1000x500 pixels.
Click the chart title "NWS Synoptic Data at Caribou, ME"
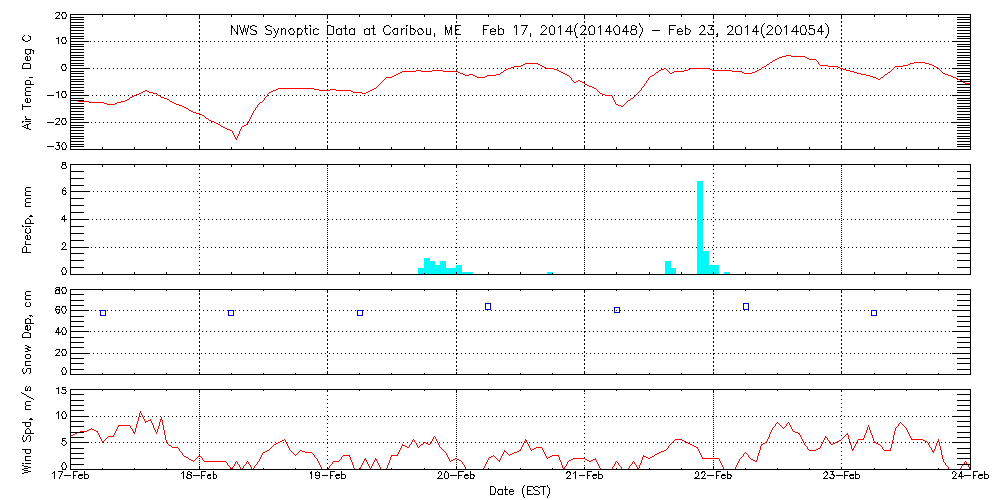(x=345, y=30)
